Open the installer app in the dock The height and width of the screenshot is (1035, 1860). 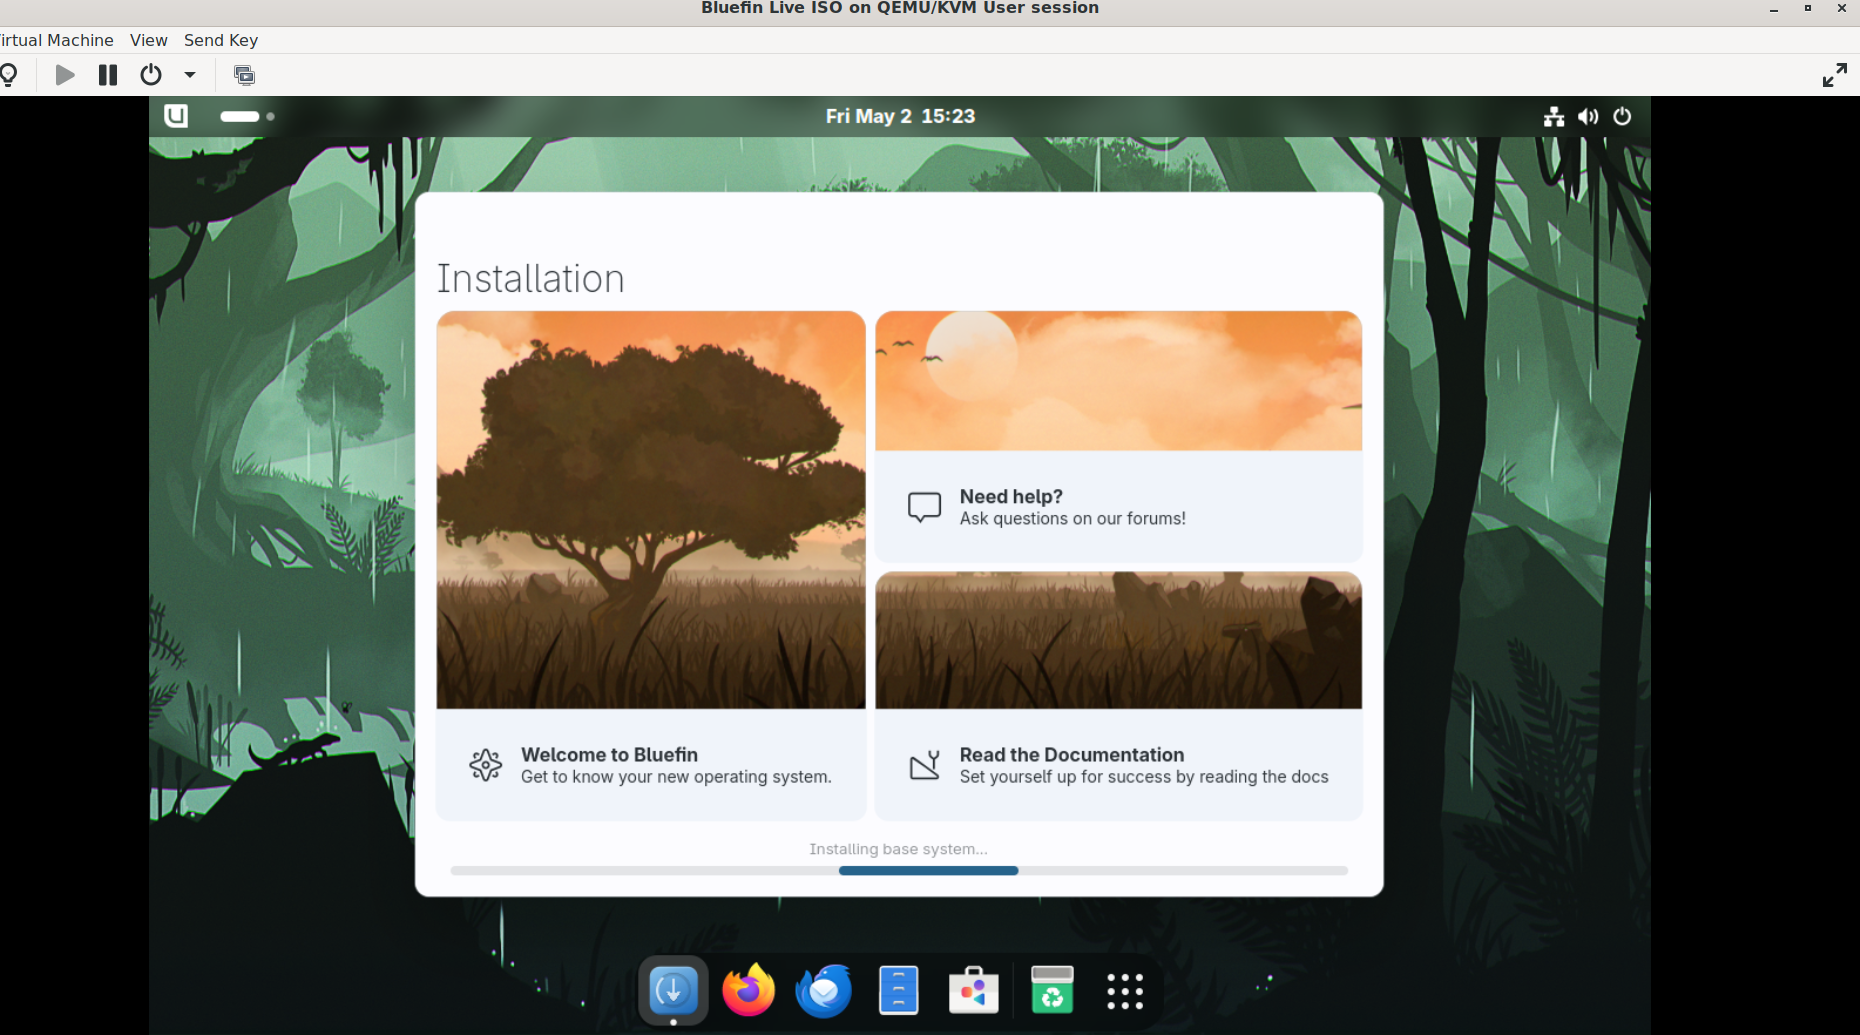[673, 991]
